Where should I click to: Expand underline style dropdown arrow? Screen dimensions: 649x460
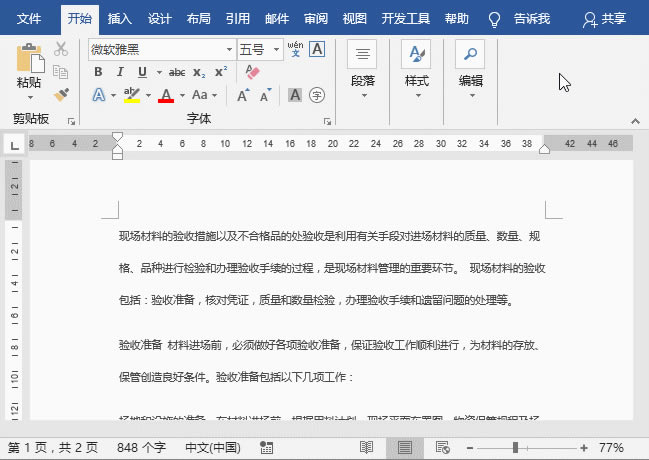point(159,72)
